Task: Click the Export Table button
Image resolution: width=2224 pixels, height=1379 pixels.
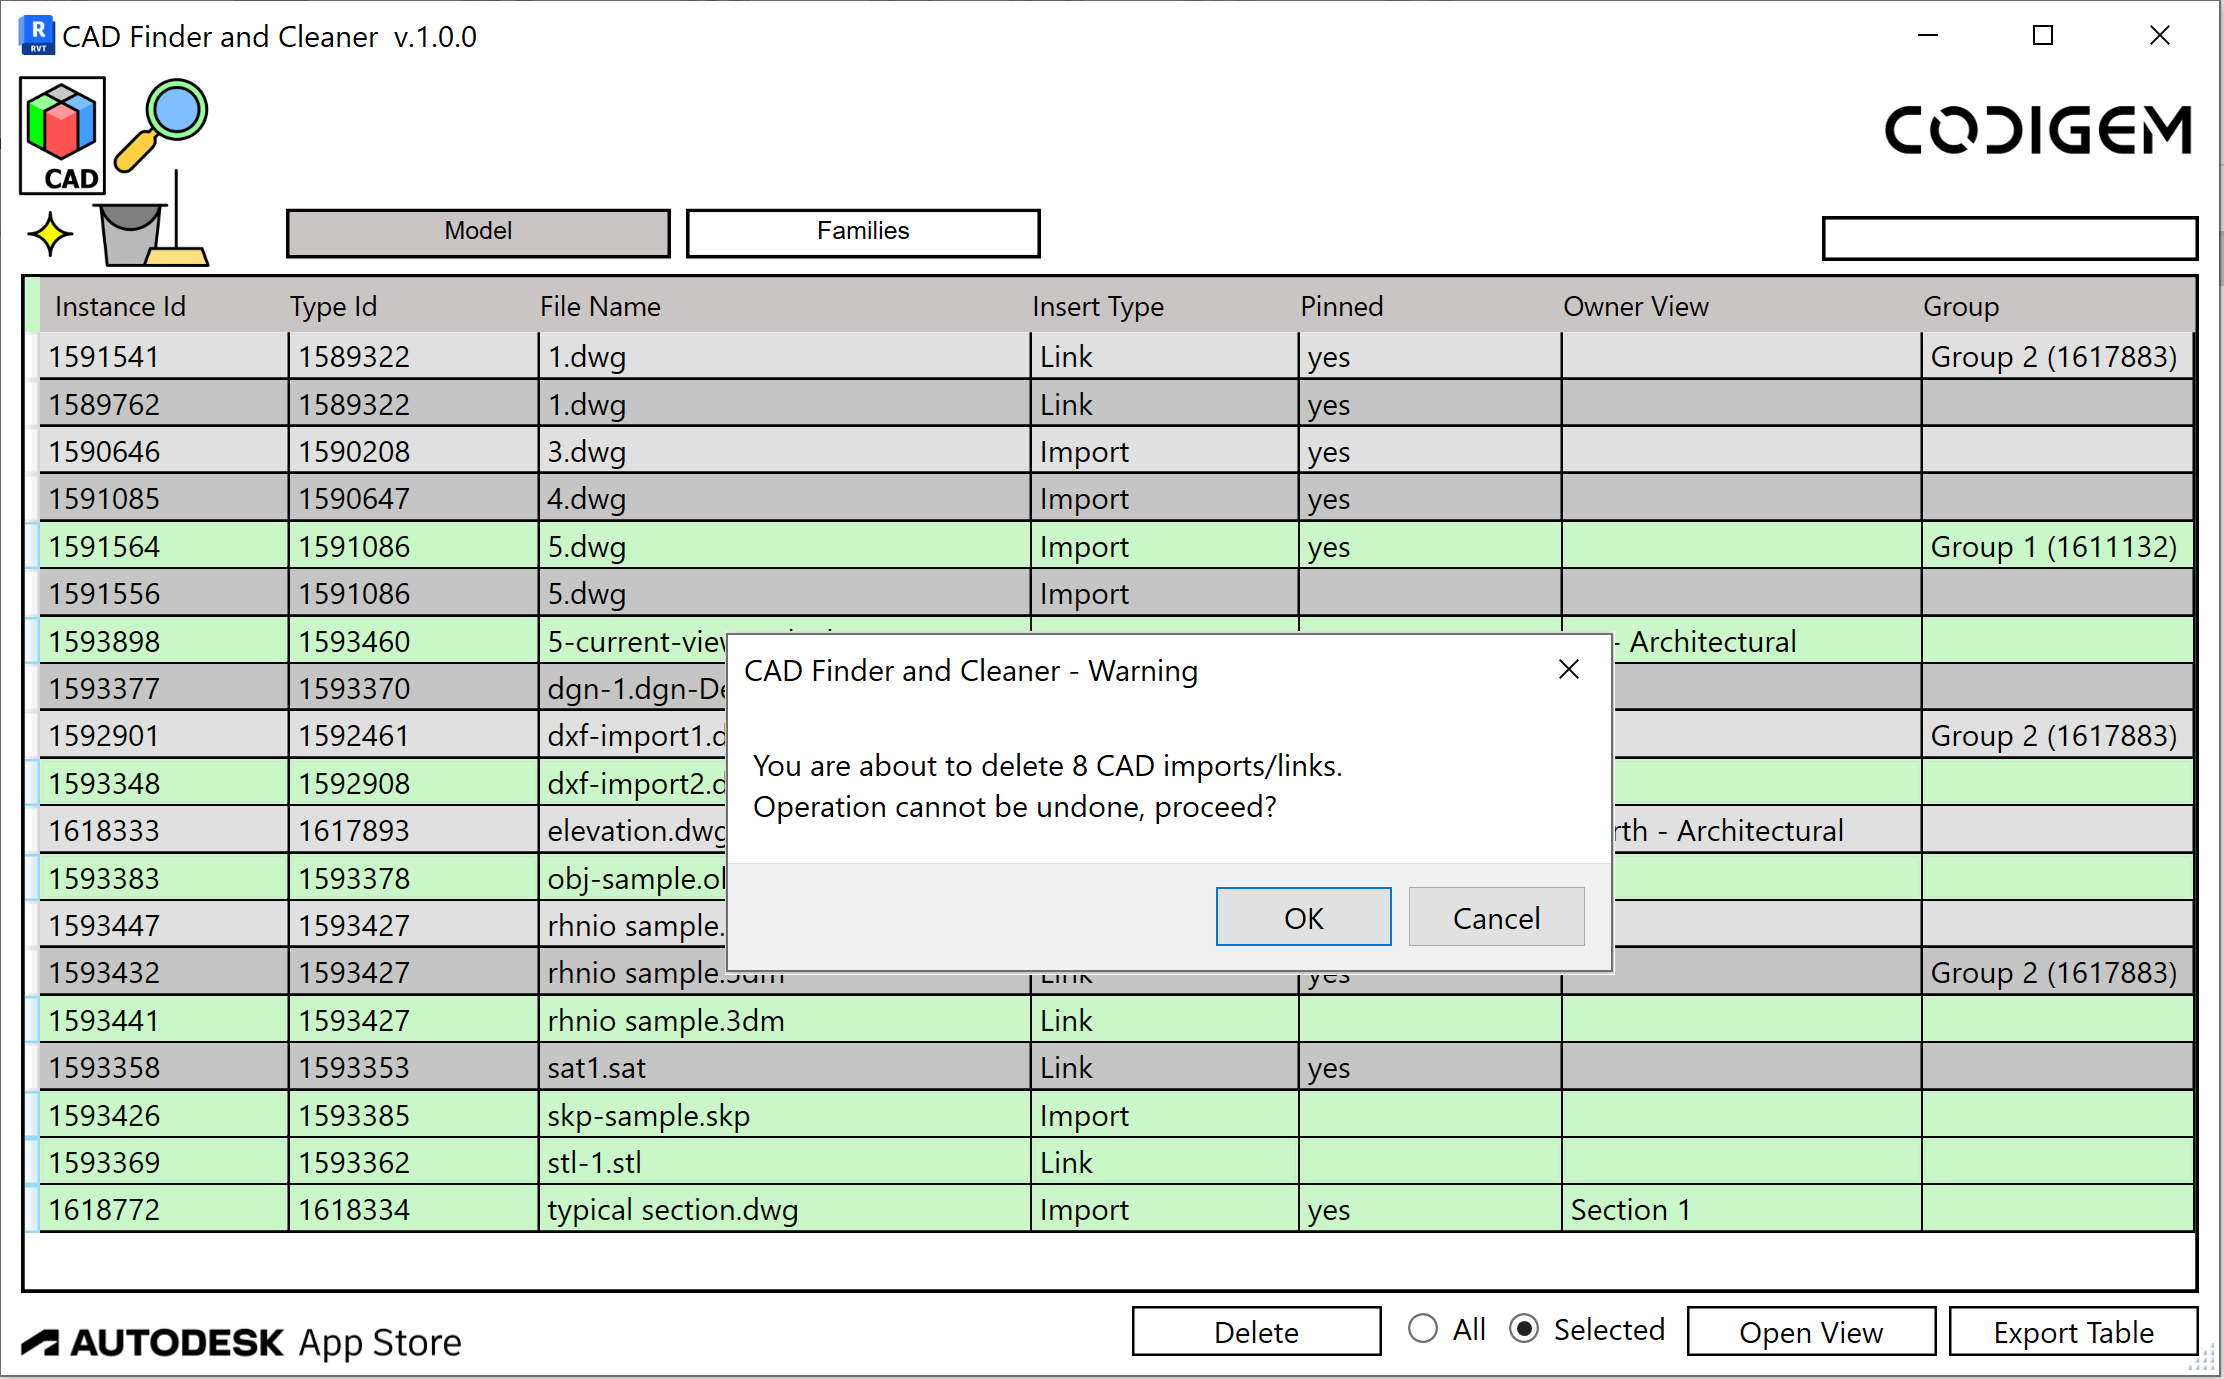Action: point(2072,1332)
